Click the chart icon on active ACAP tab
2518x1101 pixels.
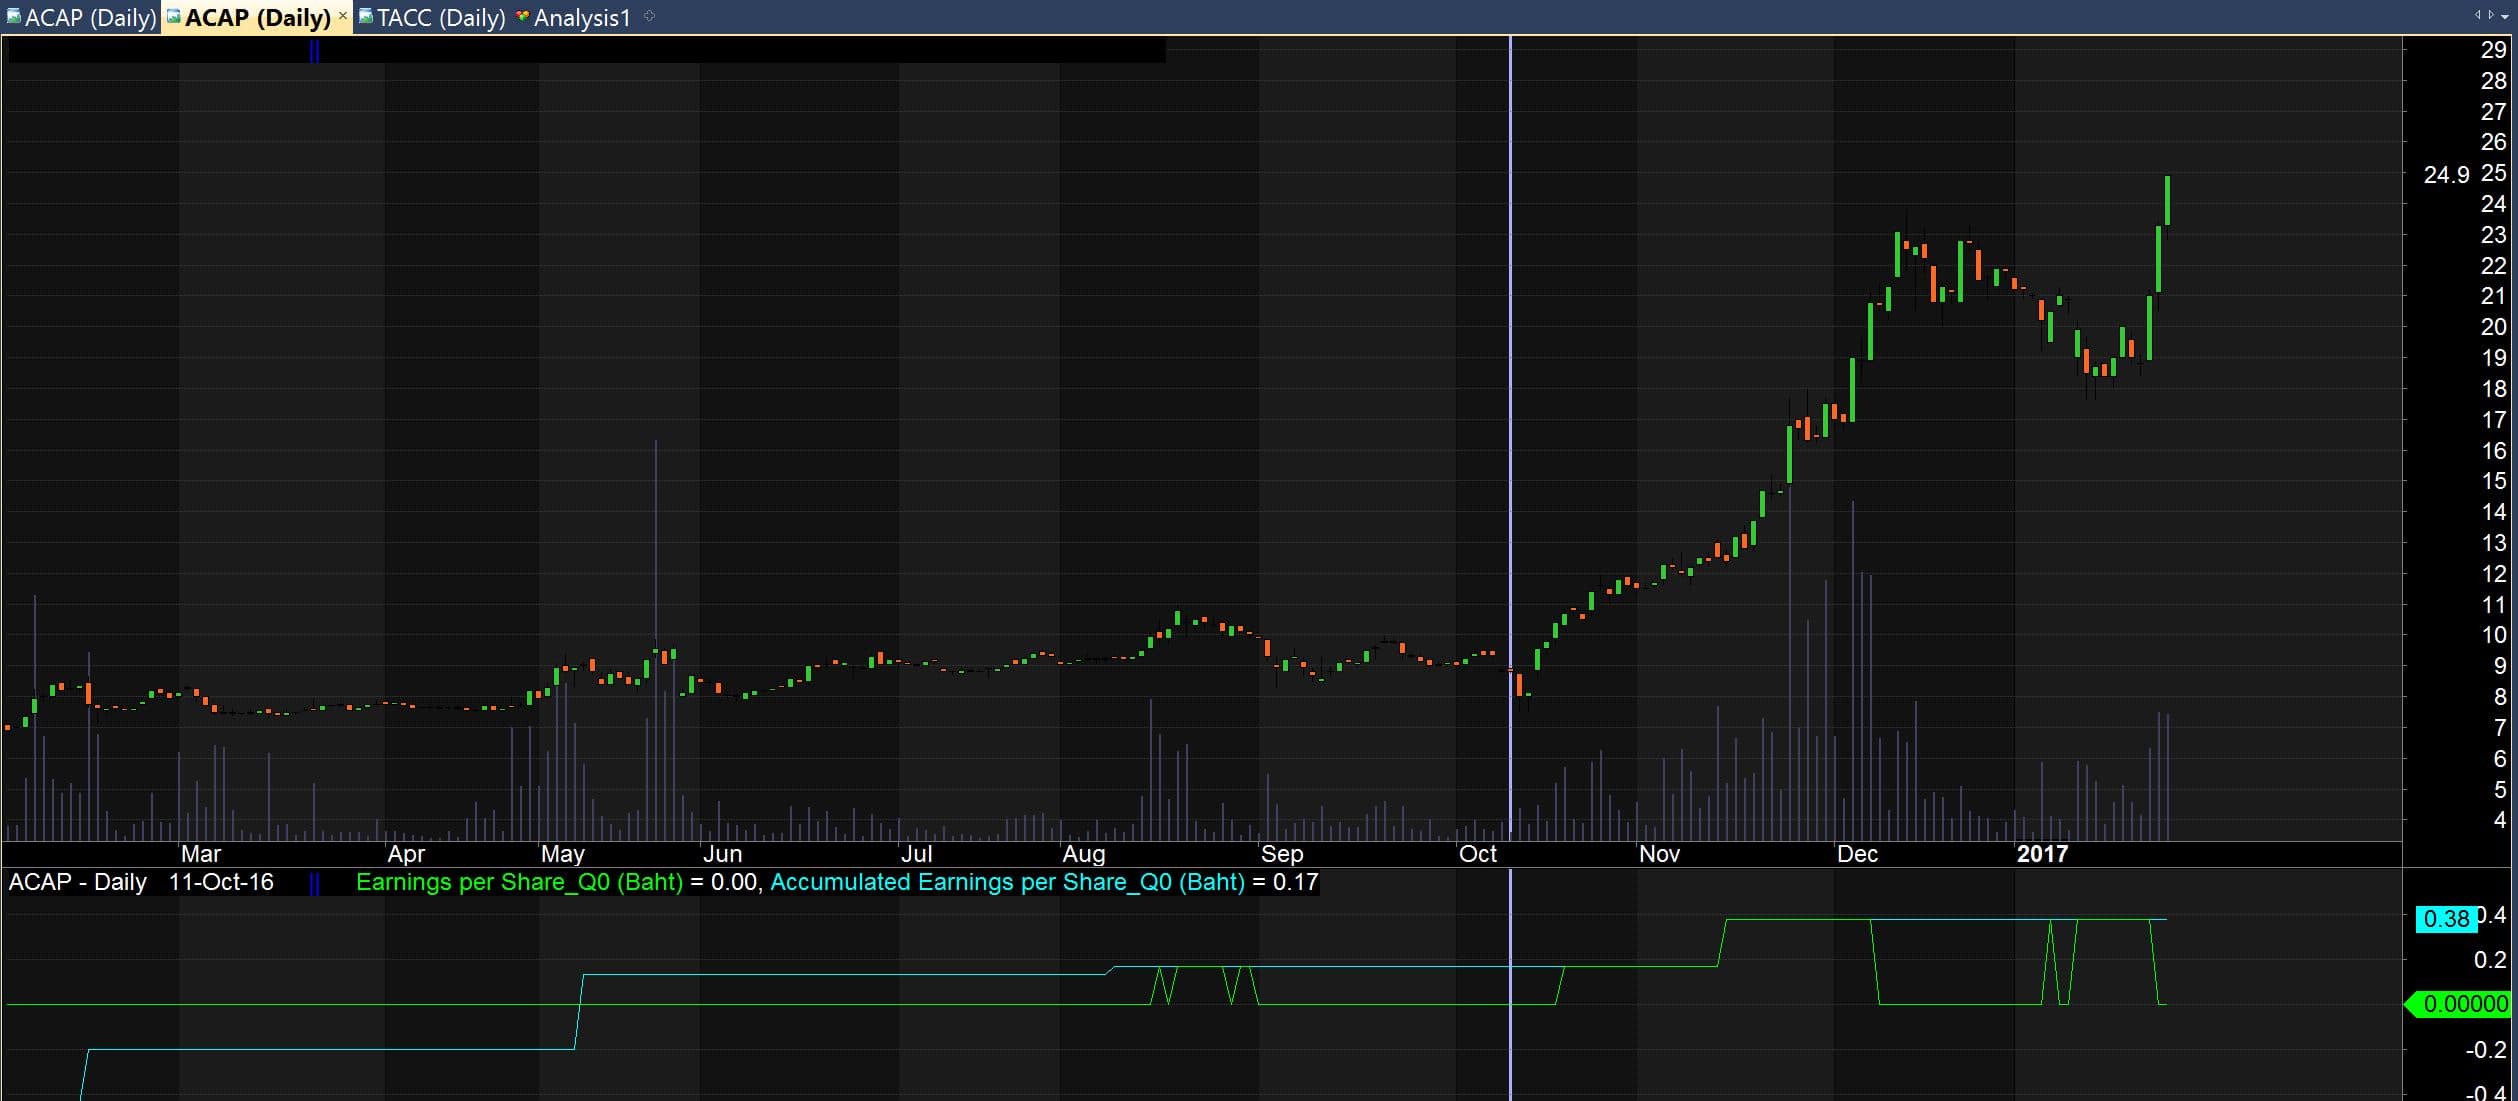[x=173, y=16]
